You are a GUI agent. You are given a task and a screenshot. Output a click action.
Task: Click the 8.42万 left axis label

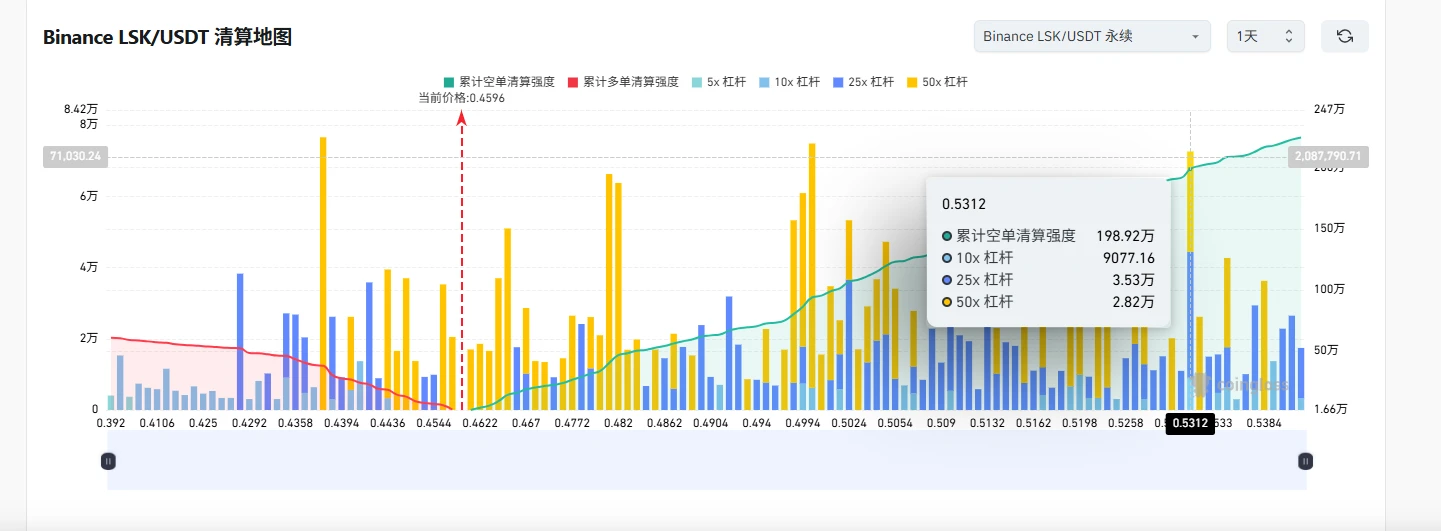point(81,109)
